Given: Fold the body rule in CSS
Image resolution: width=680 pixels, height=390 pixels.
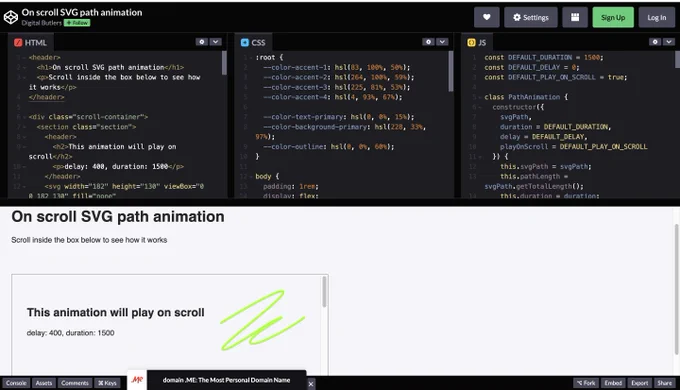Looking at the screenshot, I should coord(251,176).
